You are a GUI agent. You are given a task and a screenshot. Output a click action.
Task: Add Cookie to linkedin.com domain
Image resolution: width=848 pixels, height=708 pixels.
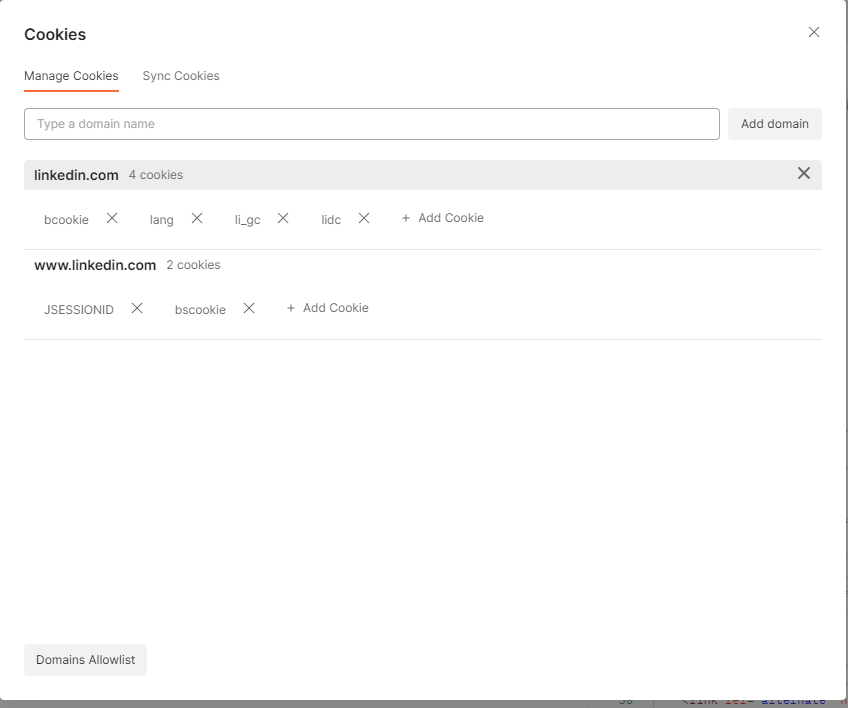click(442, 218)
